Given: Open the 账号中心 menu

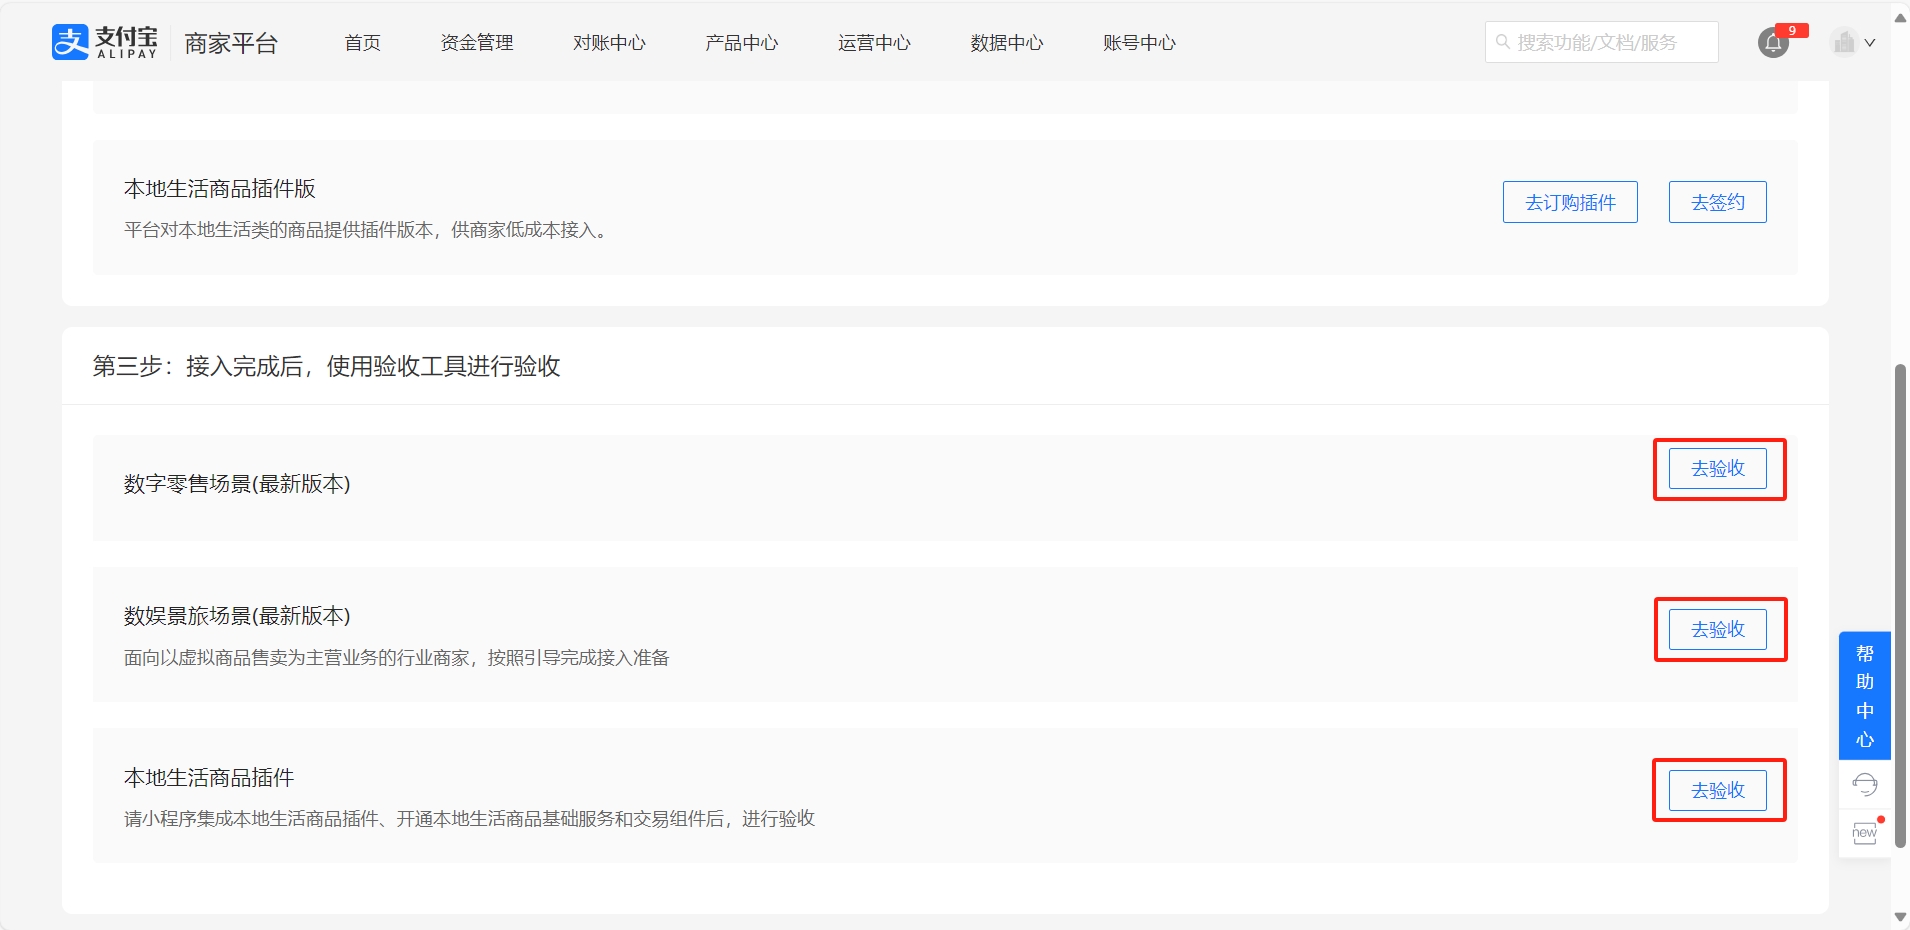Looking at the screenshot, I should 1139,43.
